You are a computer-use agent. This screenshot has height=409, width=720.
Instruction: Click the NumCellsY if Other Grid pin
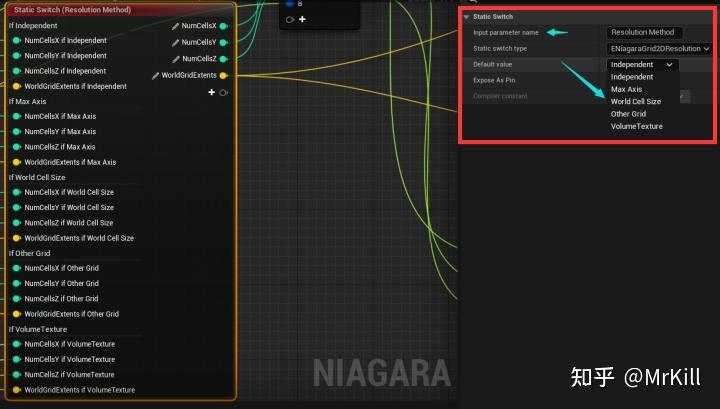pyautogui.click(x=17, y=283)
